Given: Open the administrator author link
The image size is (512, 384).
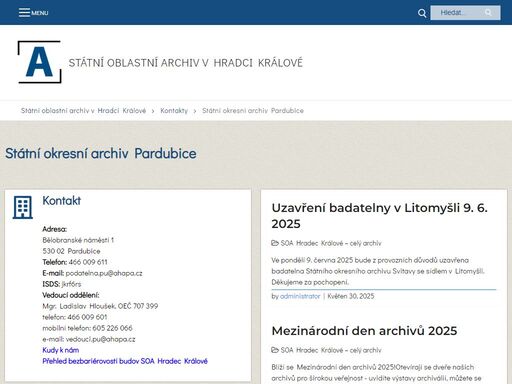Looking at the screenshot, I should coord(300,296).
